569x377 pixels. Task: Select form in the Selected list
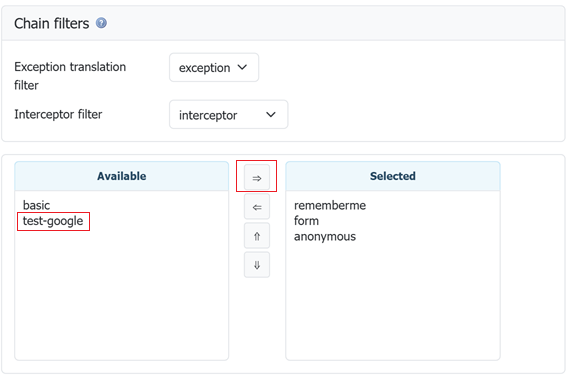coord(306,221)
